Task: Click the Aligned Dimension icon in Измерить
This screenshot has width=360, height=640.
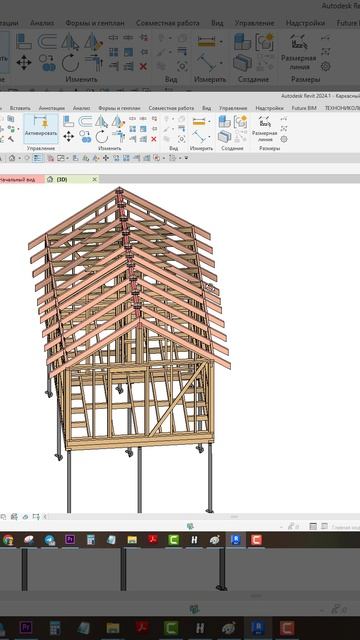Action: tap(198, 136)
